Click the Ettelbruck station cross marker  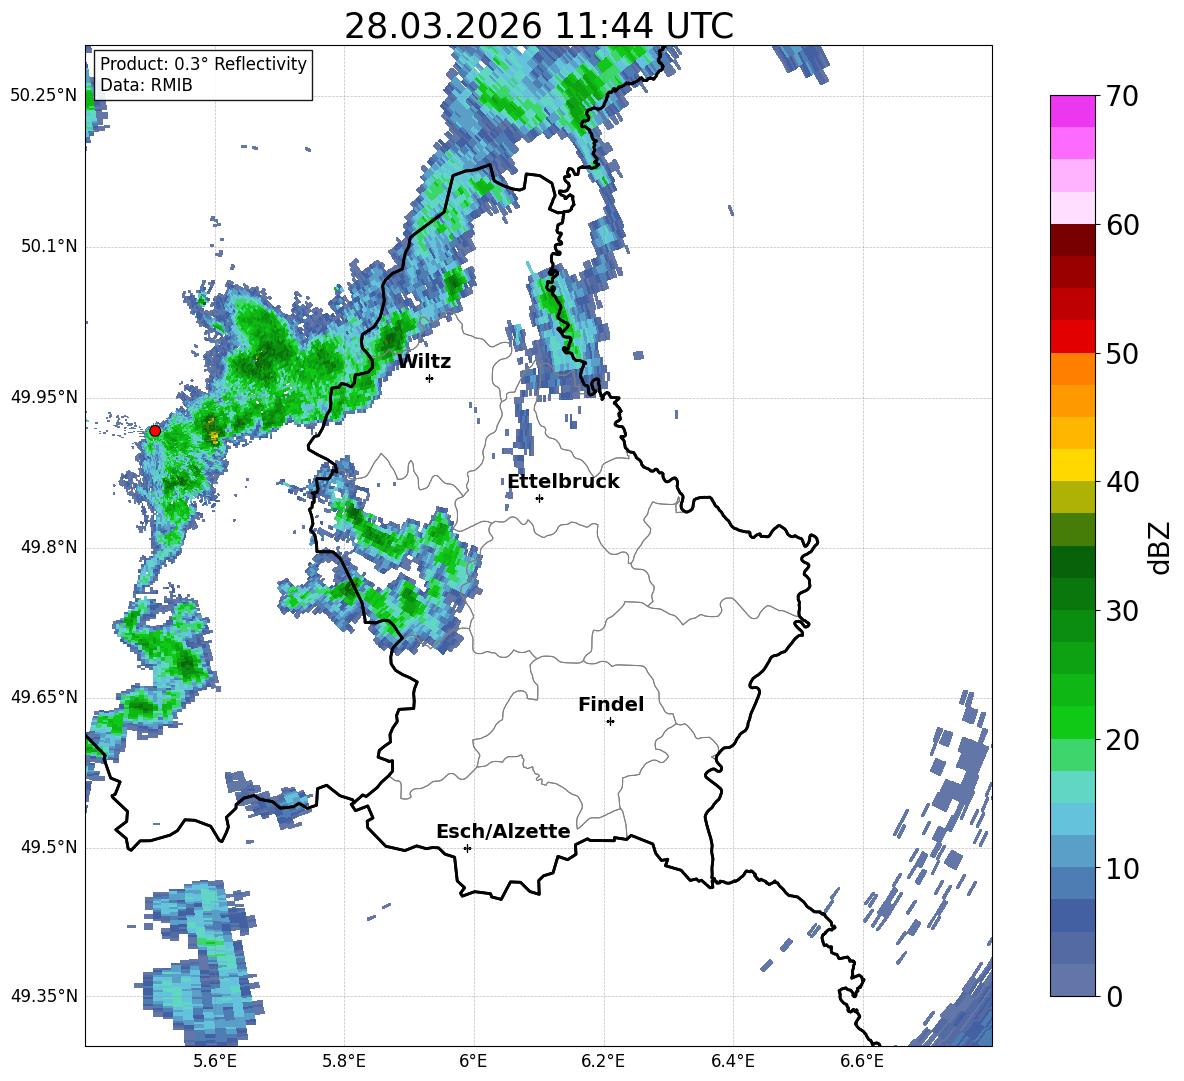[x=539, y=498]
